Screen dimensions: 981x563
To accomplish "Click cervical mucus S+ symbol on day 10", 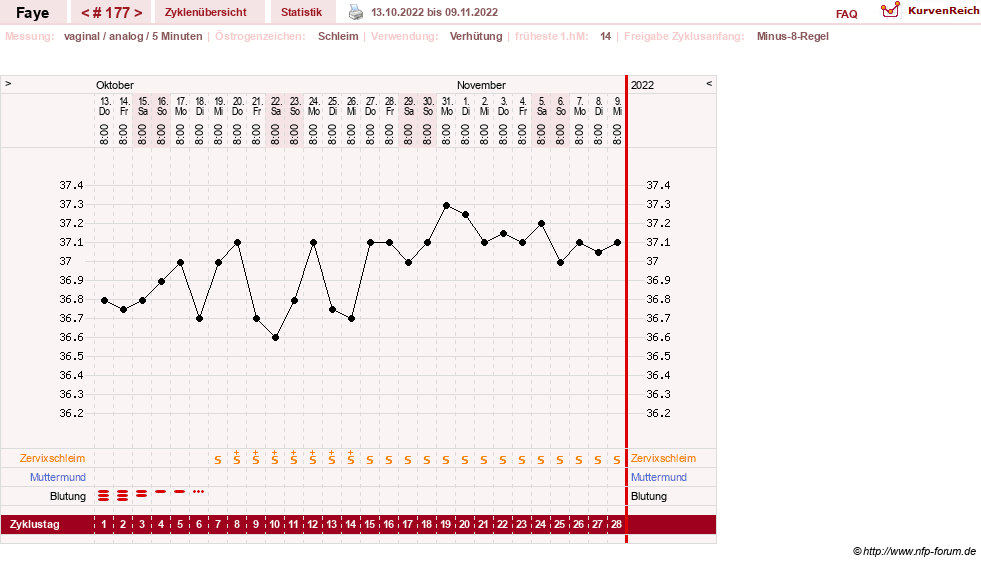I will click(x=275, y=457).
